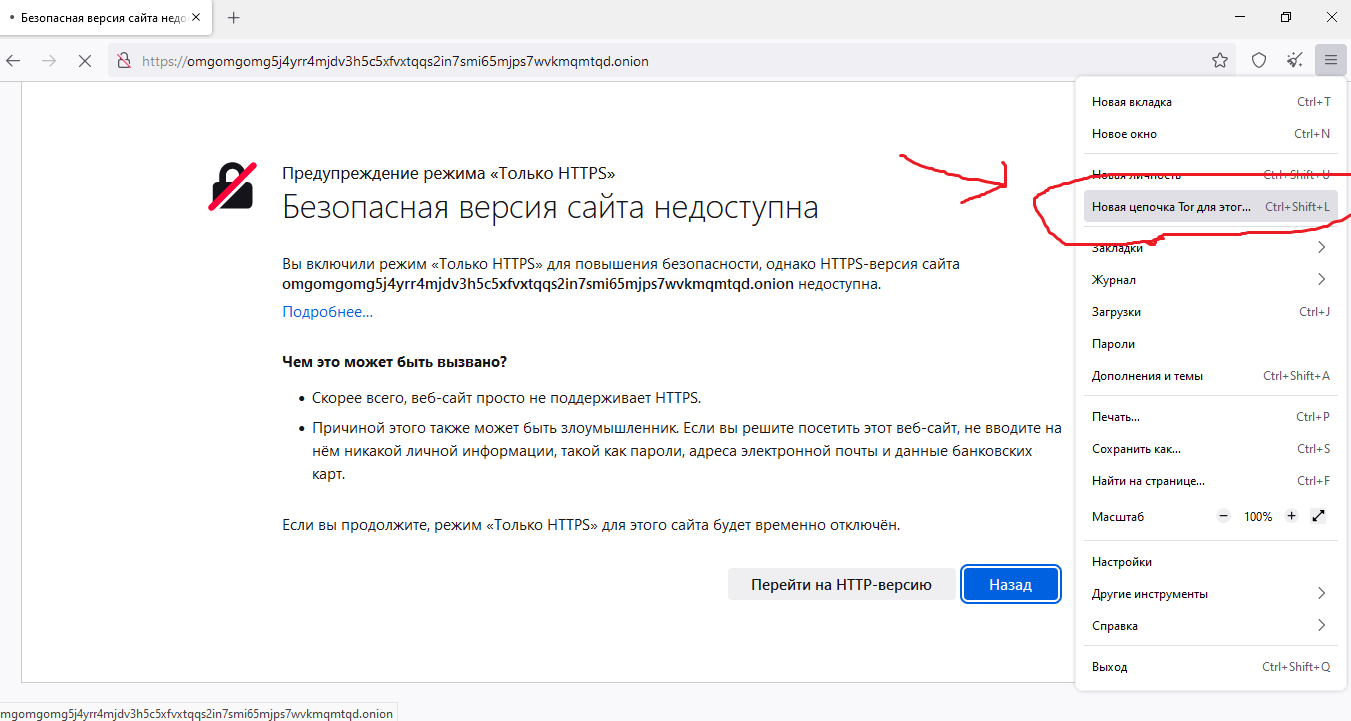Click the line Предупреждение режима «Только HTTPS»
Image resolution: width=1351 pixels, height=721 pixels.
coord(449,173)
